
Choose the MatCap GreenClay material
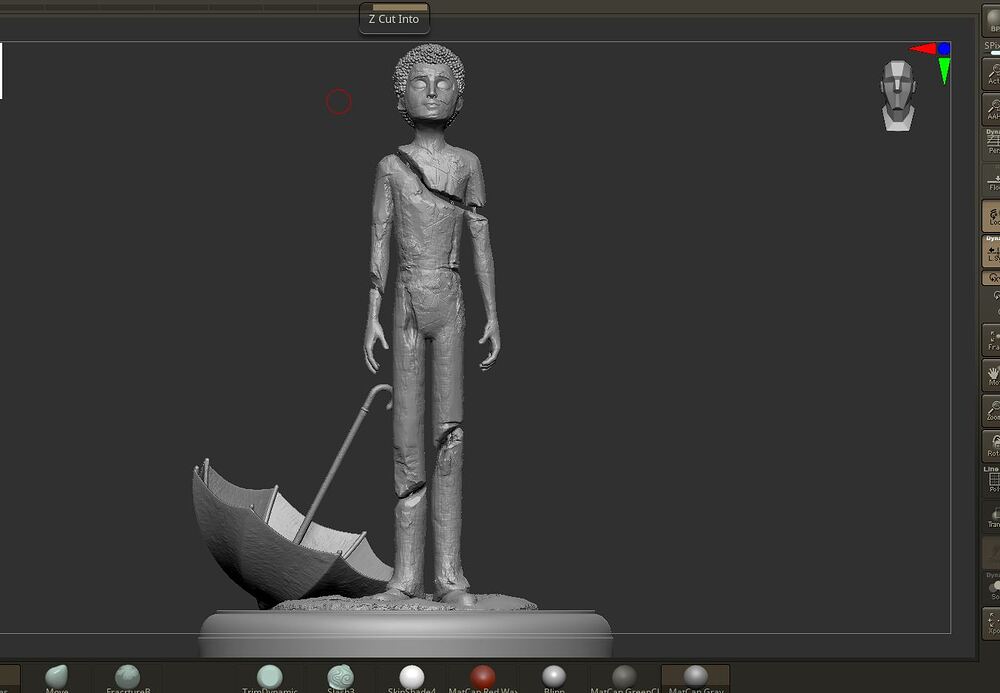click(x=624, y=678)
